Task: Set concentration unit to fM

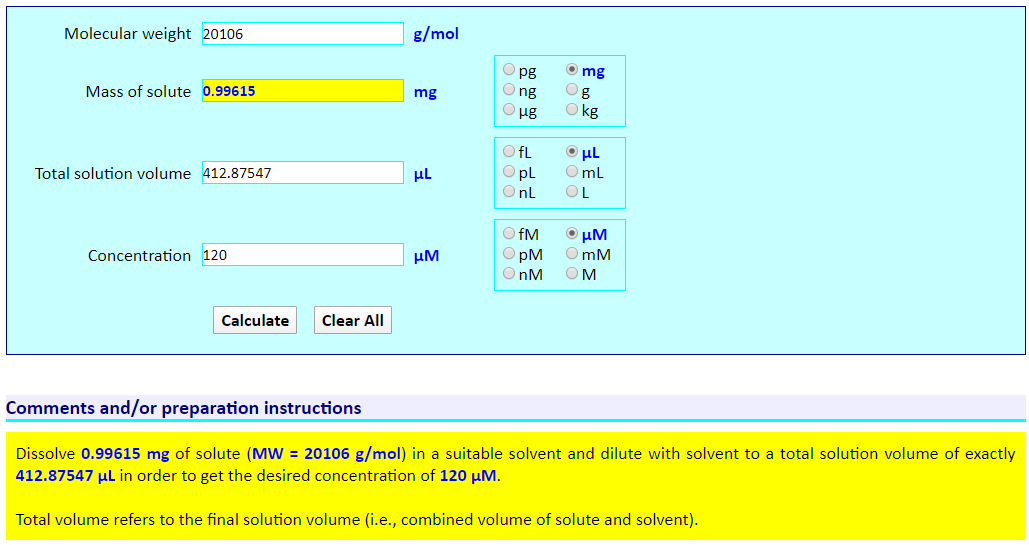Action: click(x=509, y=233)
